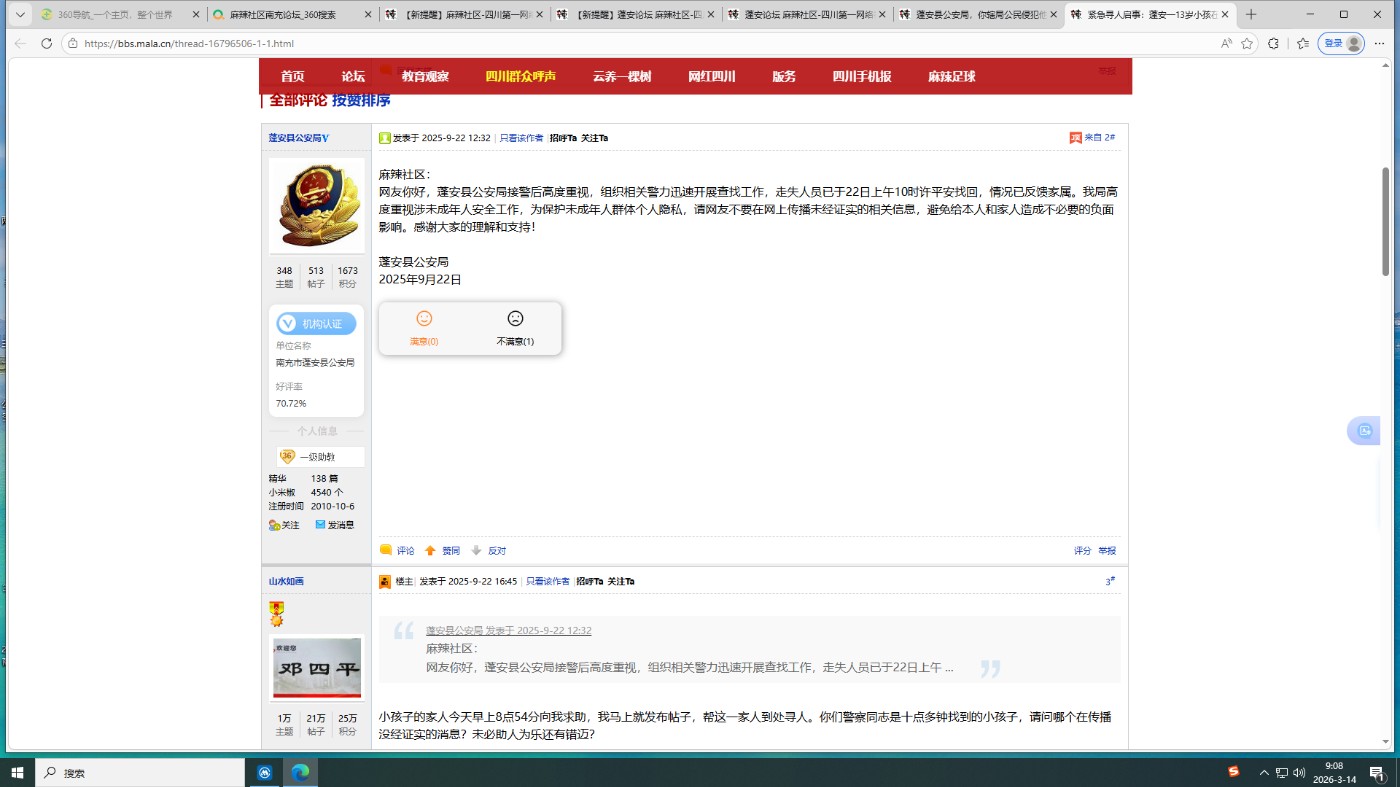Click the 不满意 sad face icon
Screen dimensions: 1400x787
(x=515, y=319)
